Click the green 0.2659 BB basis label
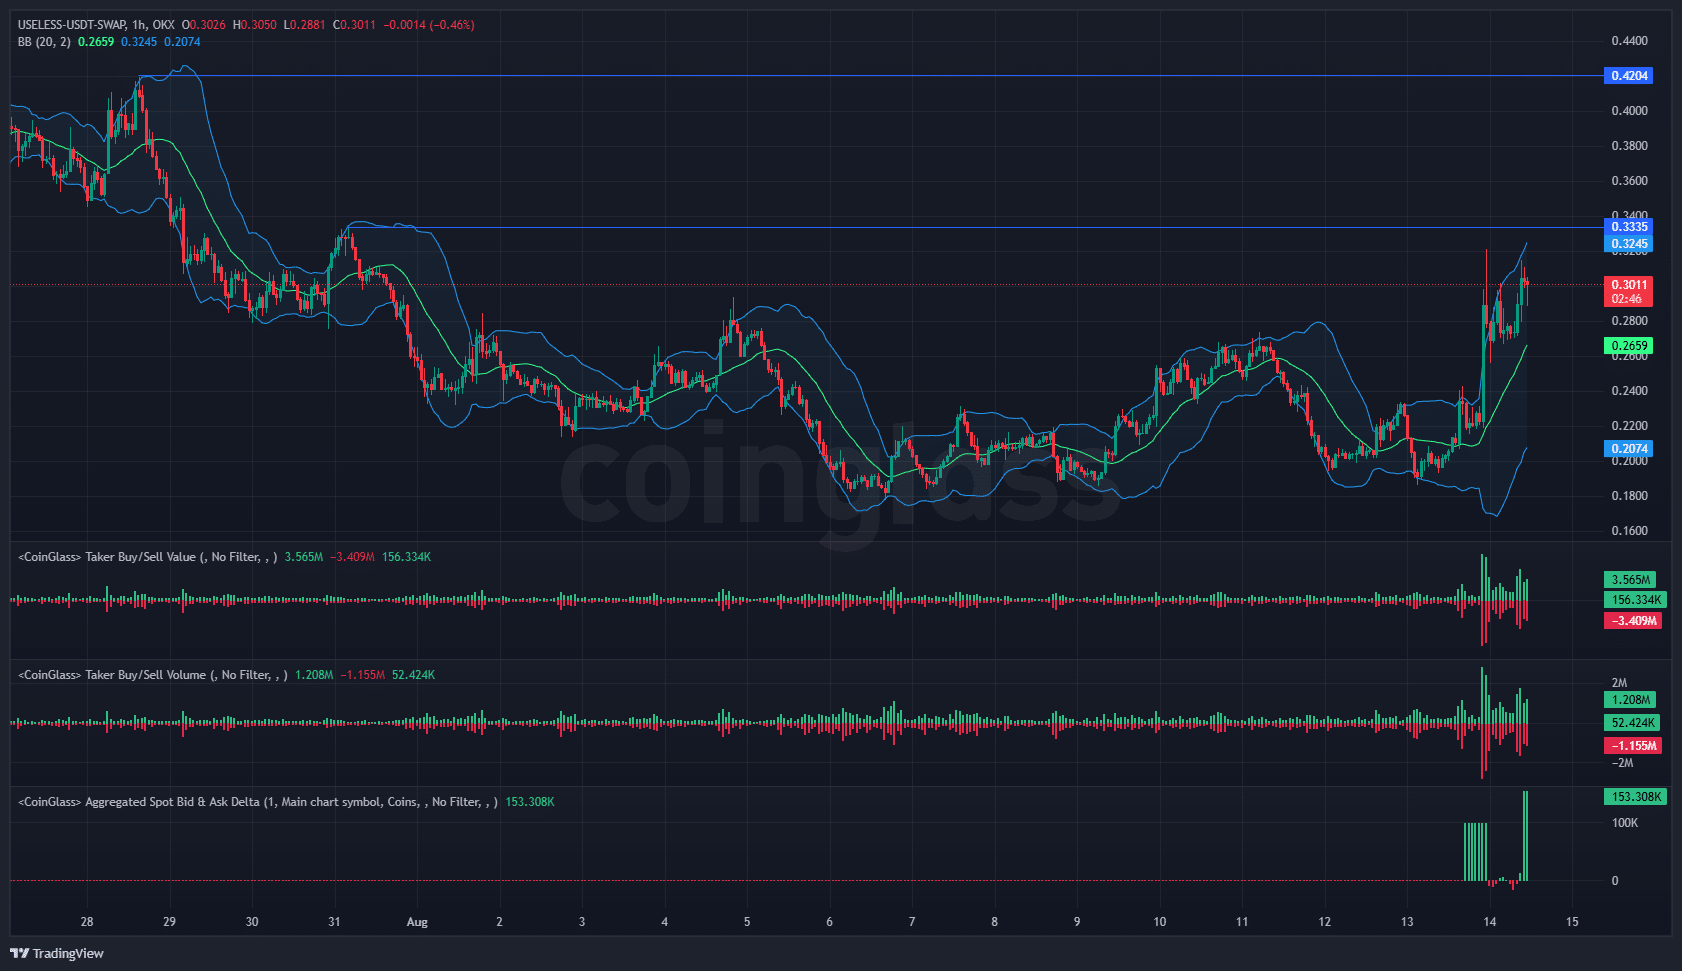1682x971 pixels. 1629,346
